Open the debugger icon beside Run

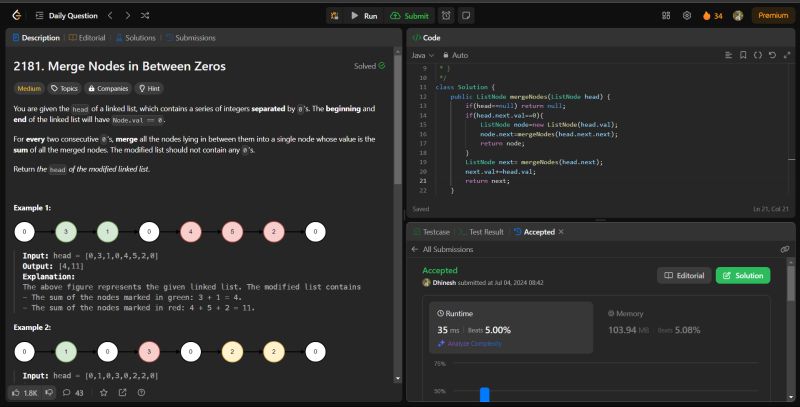click(334, 16)
